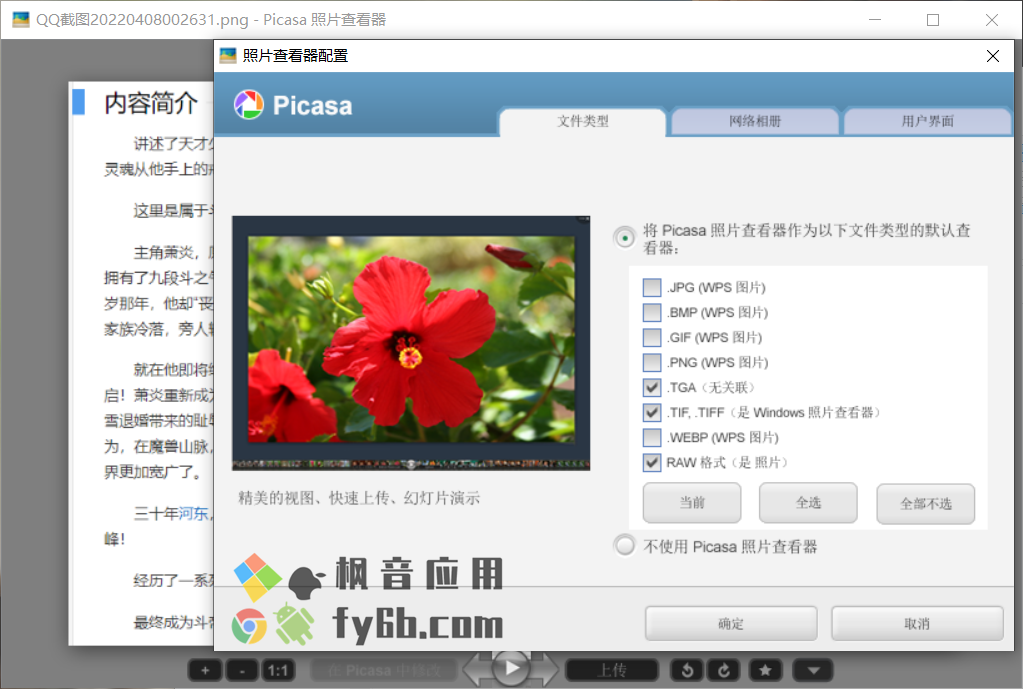Enable the .PNG file type checkbox

(x=652, y=362)
